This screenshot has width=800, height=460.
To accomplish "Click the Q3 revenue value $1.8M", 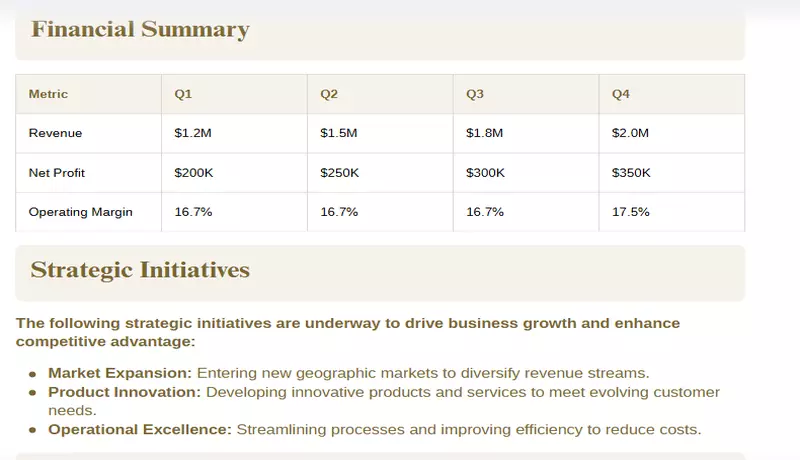I will click(485, 133).
